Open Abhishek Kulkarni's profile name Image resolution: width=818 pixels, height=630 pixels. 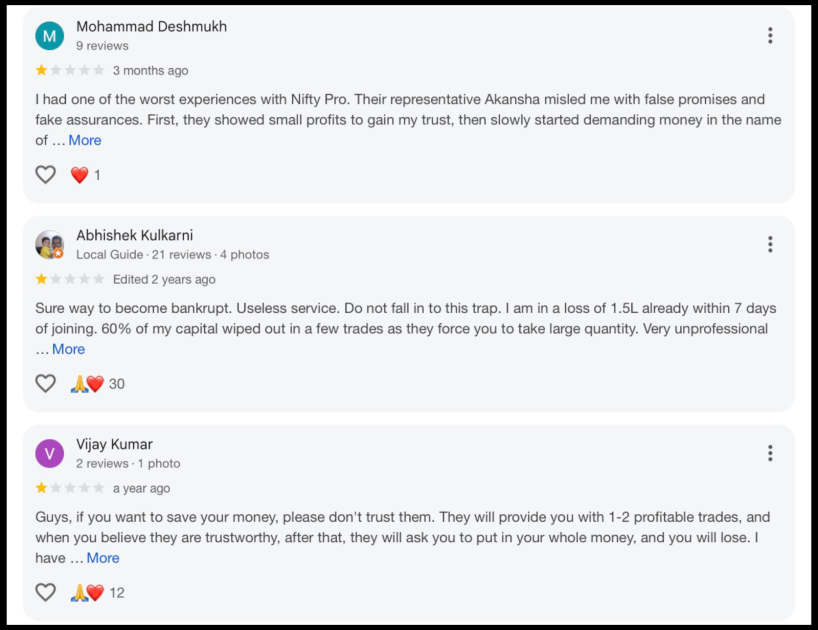(x=135, y=236)
